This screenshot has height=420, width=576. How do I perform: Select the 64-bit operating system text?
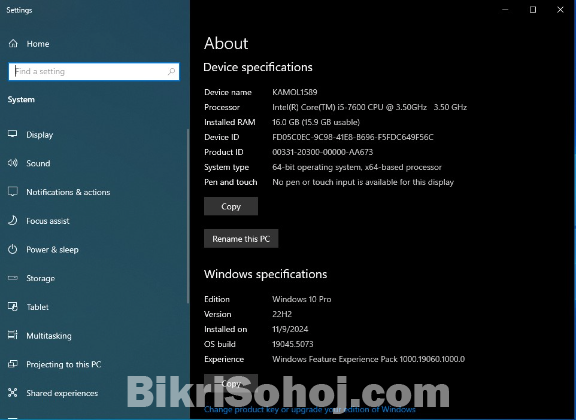(x=357, y=167)
